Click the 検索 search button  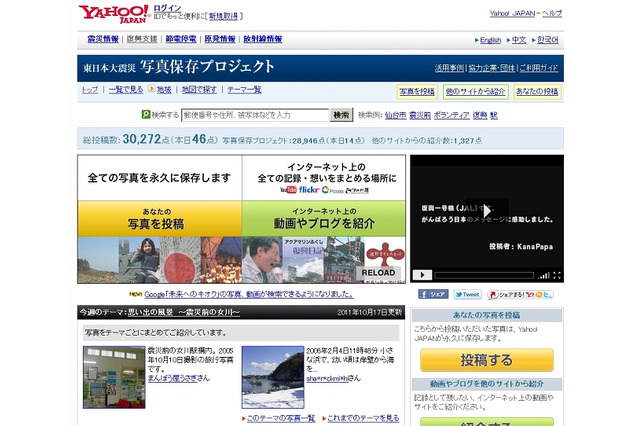point(341,115)
